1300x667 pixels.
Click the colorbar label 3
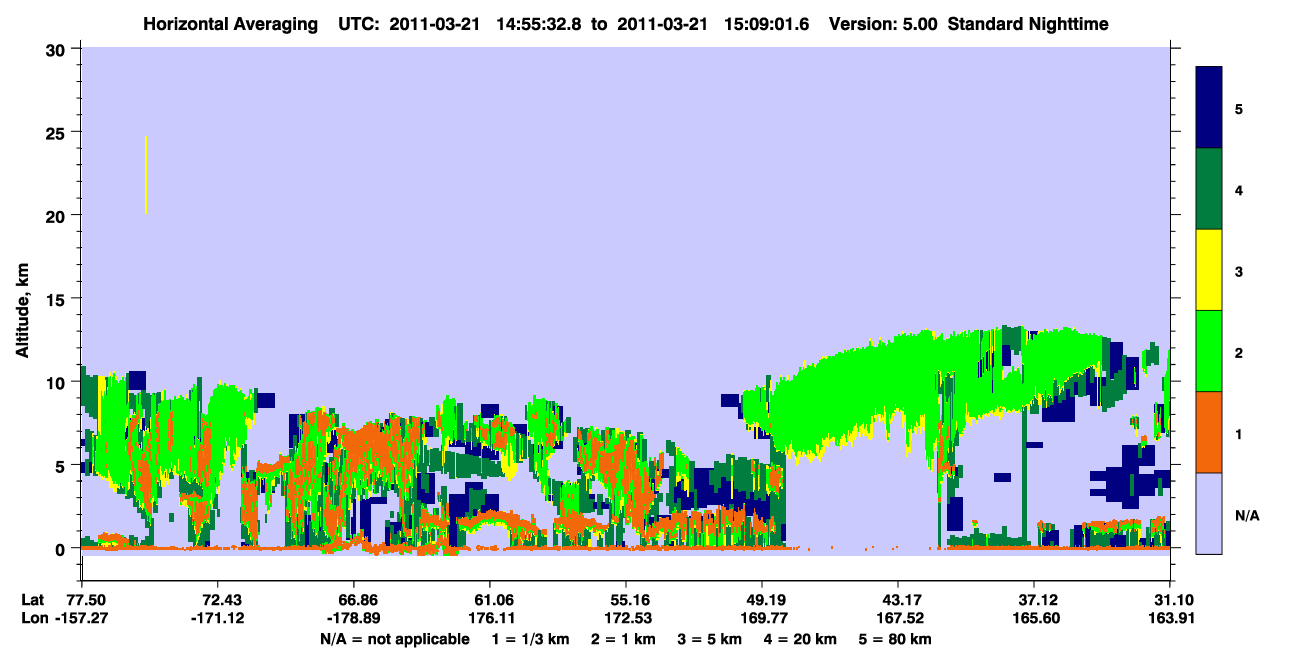pyautogui.click(x=1239, y=272)
